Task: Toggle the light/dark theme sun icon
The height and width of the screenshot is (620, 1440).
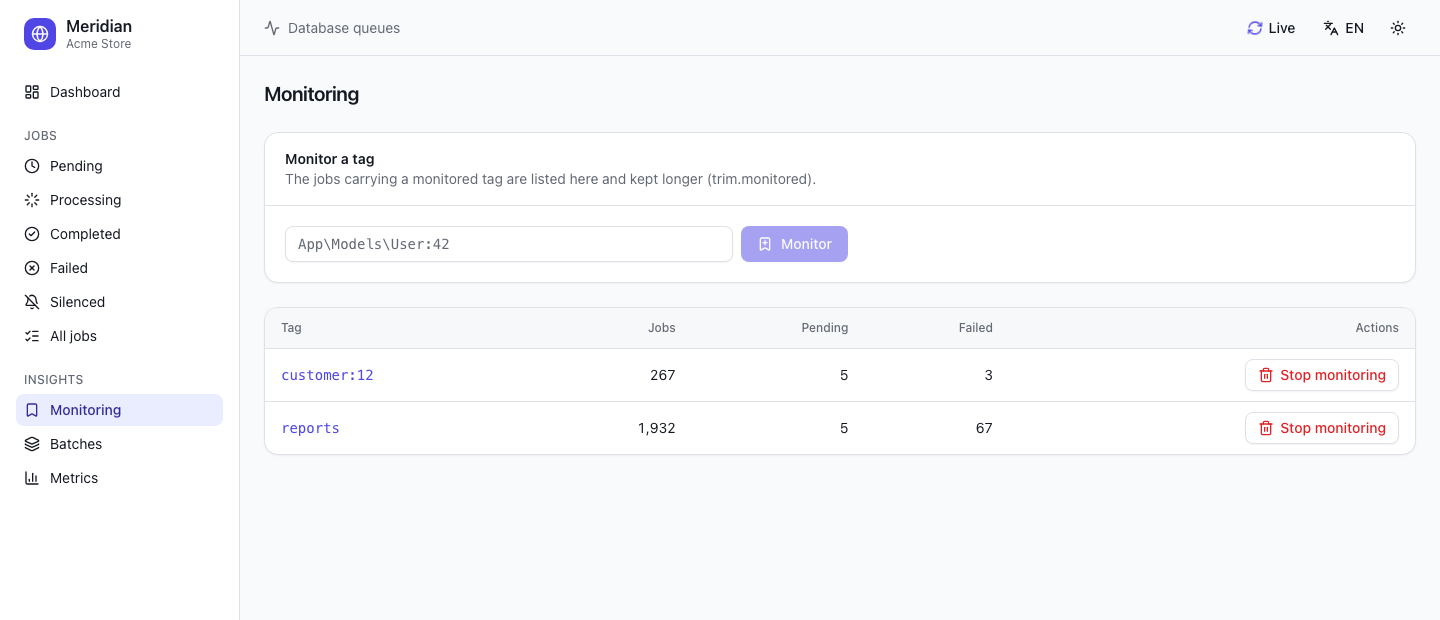Action: [1398, 28]
